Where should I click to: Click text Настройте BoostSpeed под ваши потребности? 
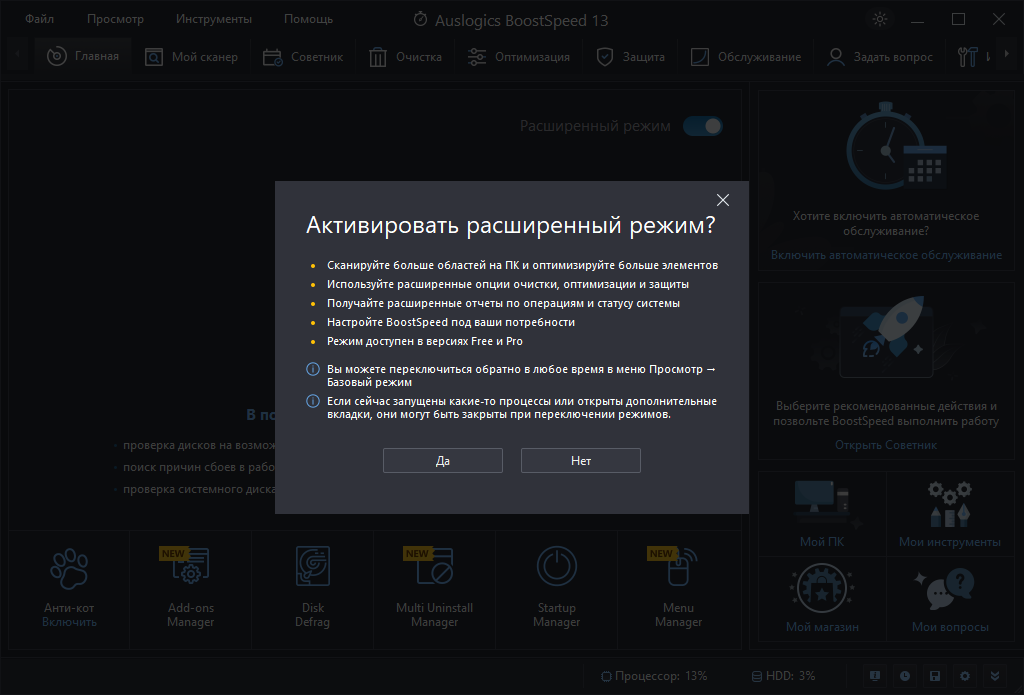[451, 322]
